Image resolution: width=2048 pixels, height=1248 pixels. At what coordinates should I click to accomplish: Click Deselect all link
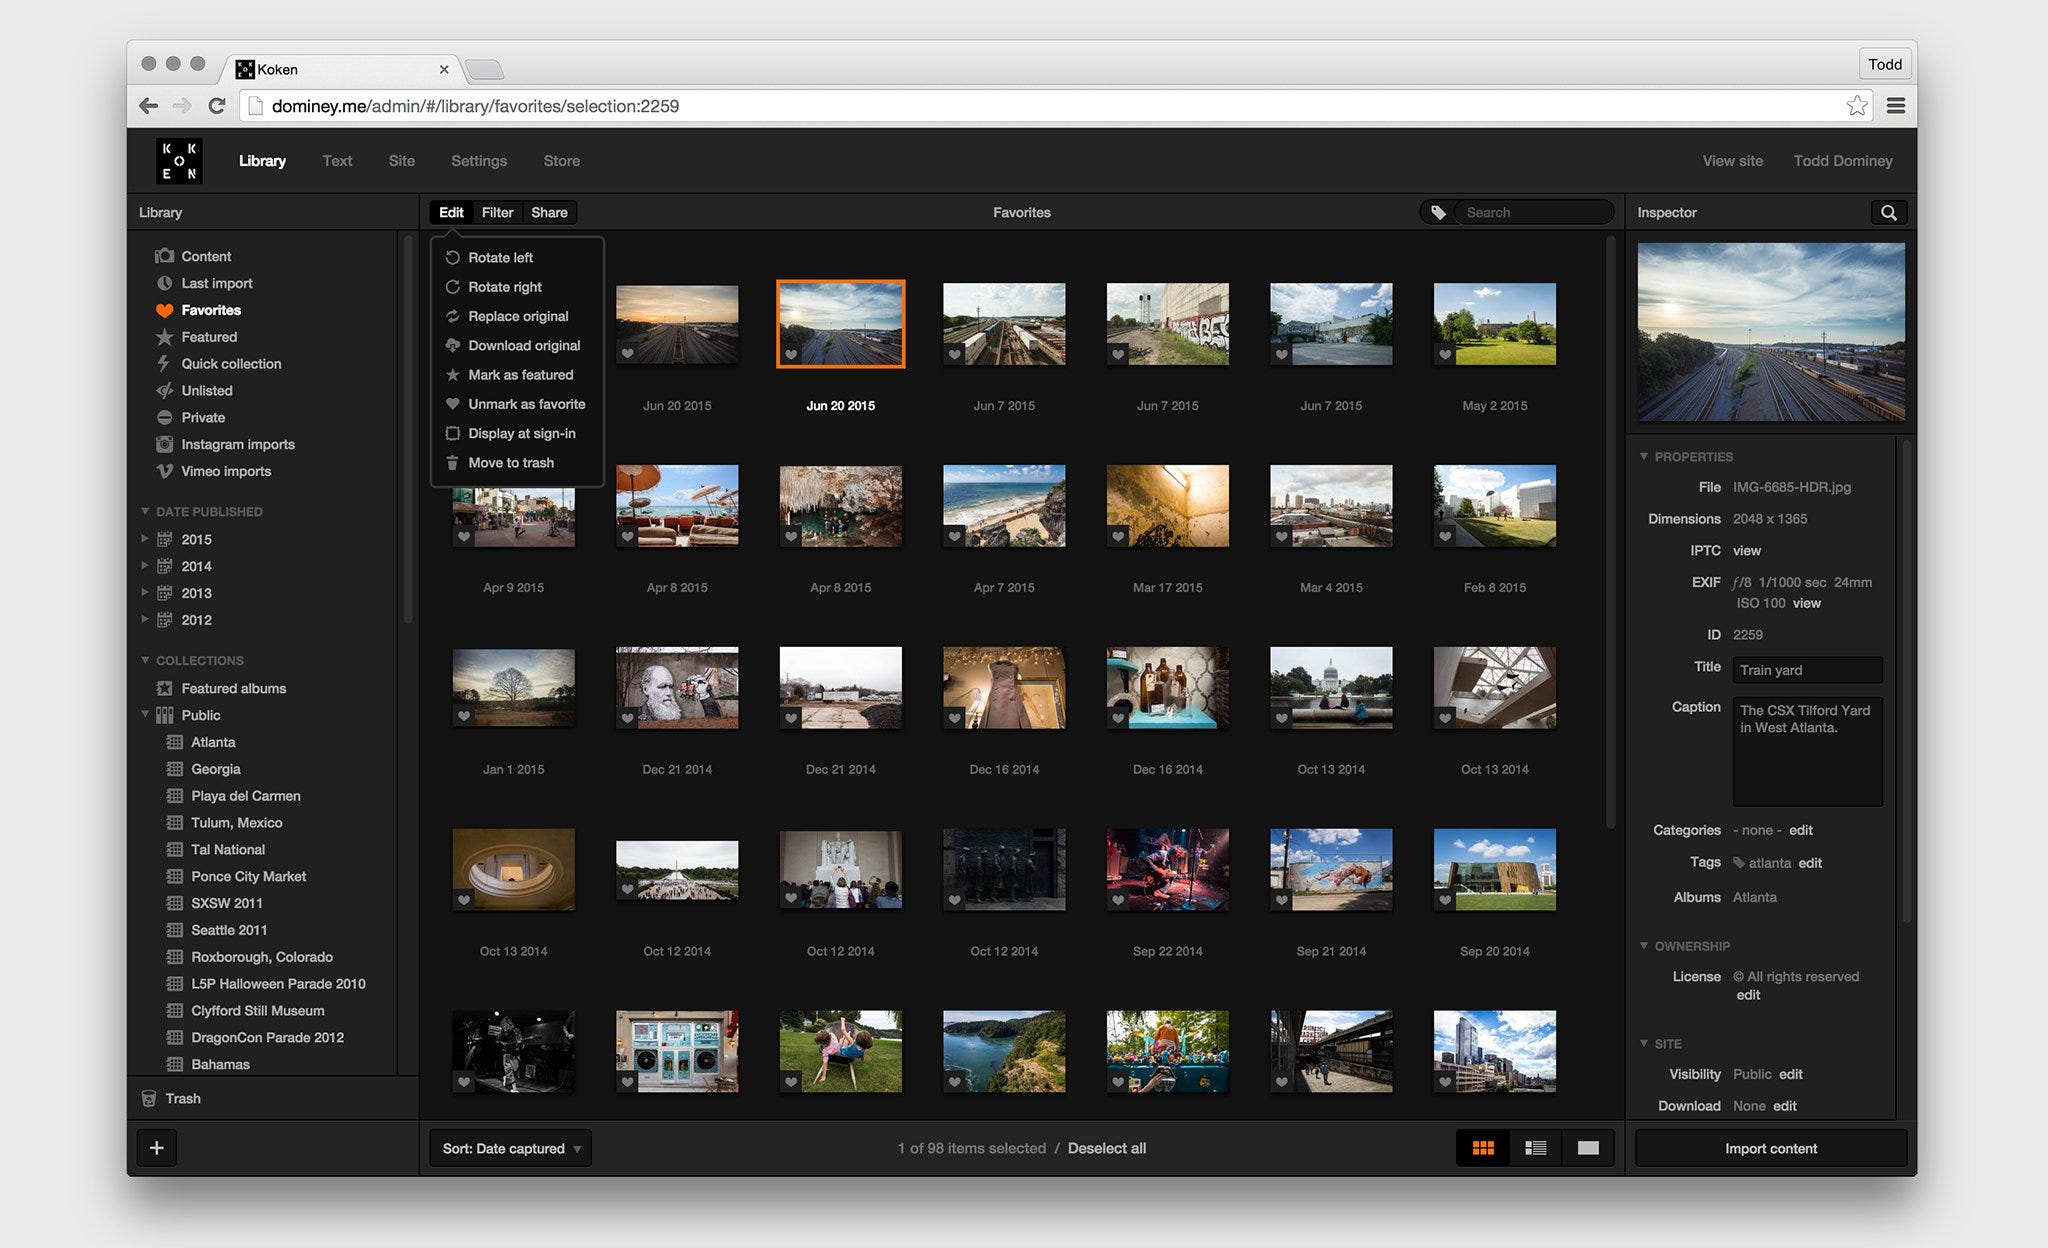(x=1107, y=1148)
